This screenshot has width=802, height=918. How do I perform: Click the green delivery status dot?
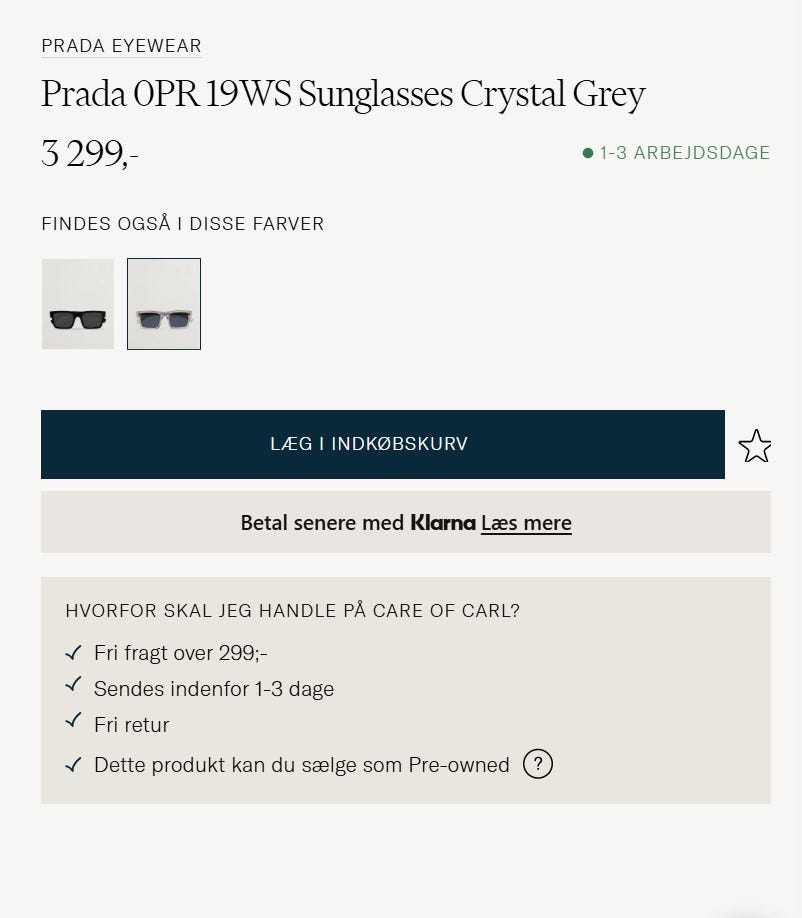(588, 154)
